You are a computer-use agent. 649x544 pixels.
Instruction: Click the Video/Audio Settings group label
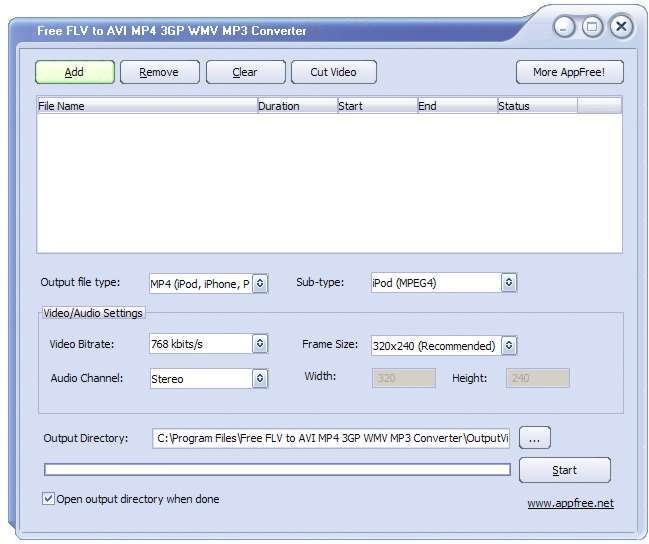[x=93, y=313]
